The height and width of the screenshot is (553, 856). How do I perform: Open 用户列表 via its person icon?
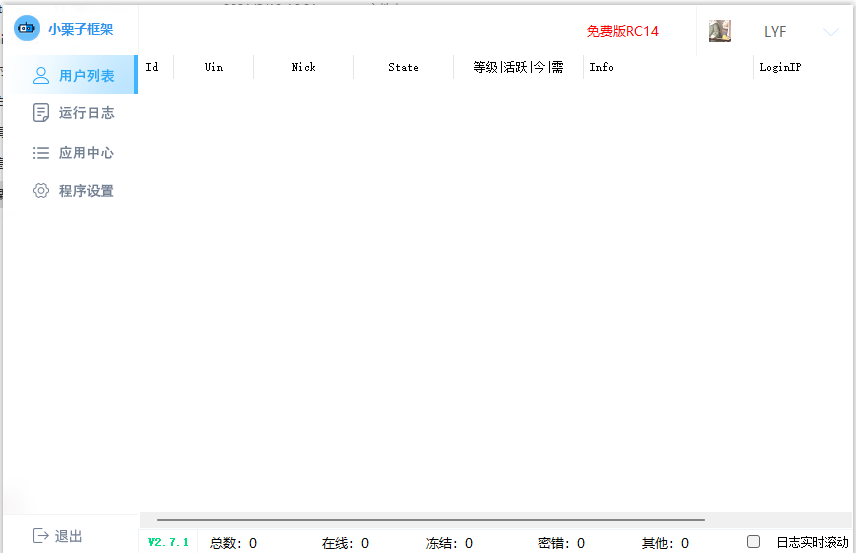pos(41,75)
